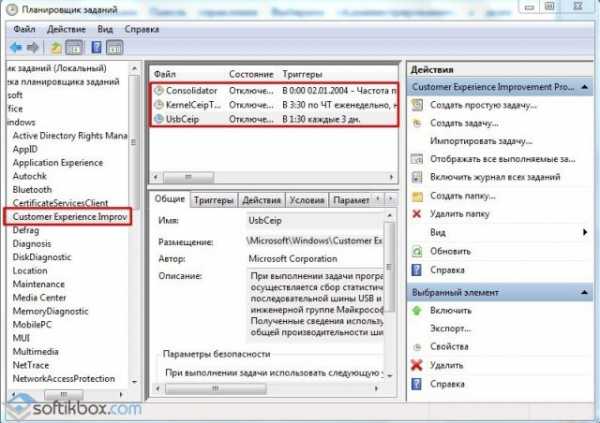Switch to the Параметры tab

(351, 200)
